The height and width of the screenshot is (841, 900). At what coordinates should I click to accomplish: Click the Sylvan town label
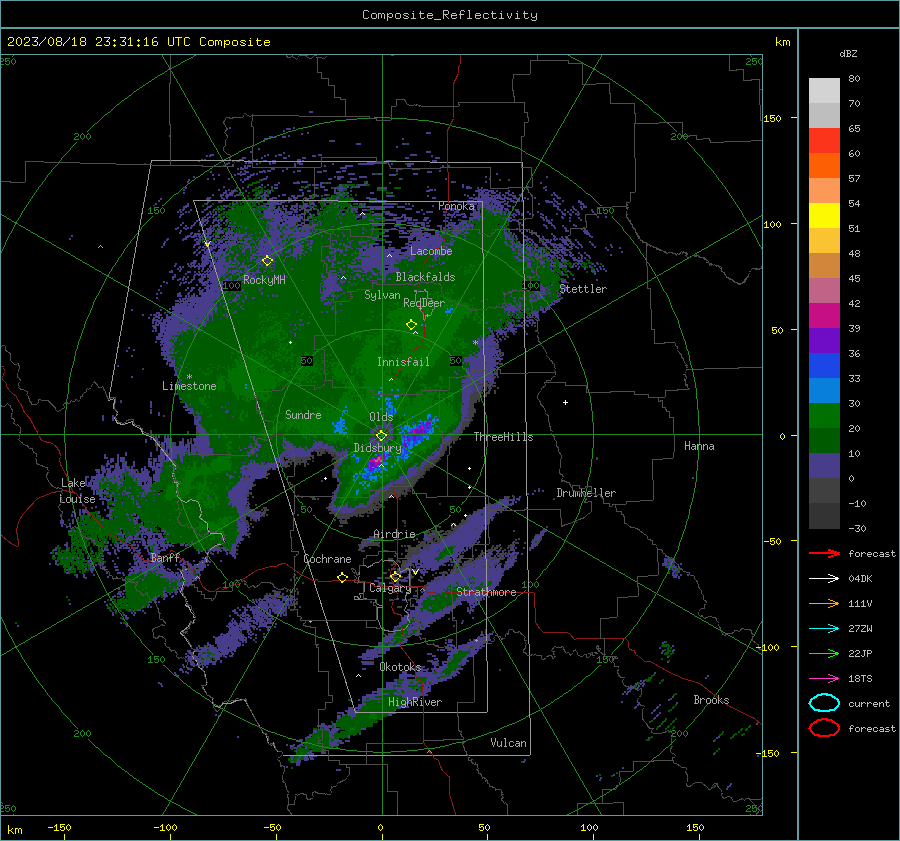pos(382,295)
